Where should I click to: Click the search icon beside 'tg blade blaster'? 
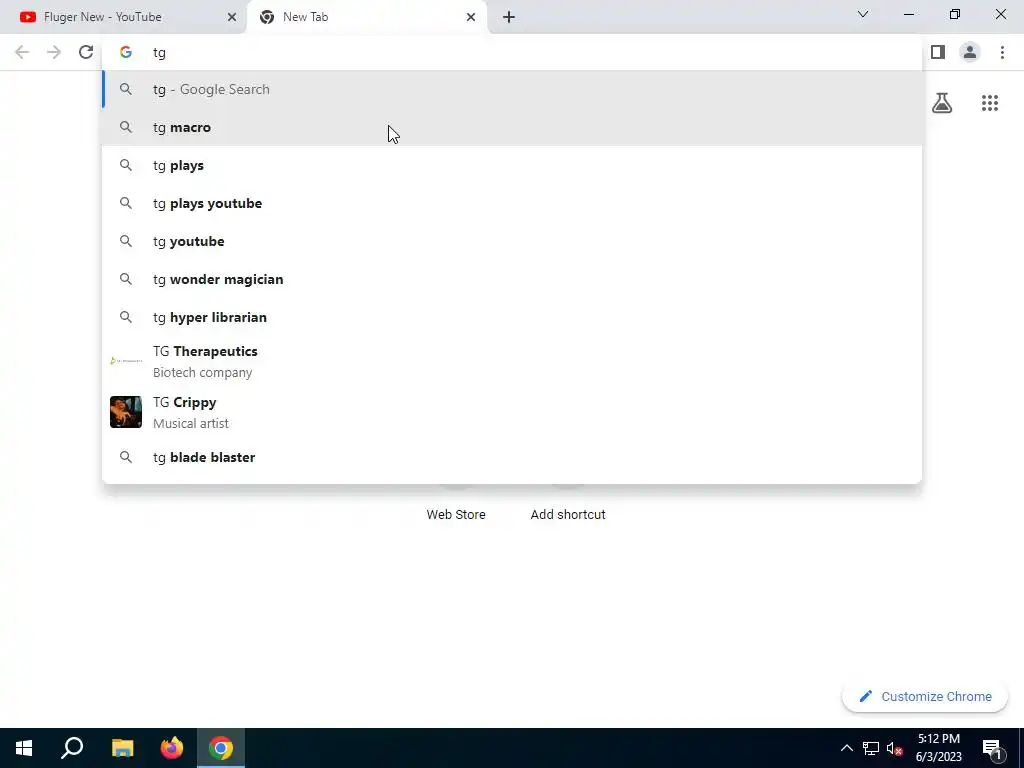point(126,457)
